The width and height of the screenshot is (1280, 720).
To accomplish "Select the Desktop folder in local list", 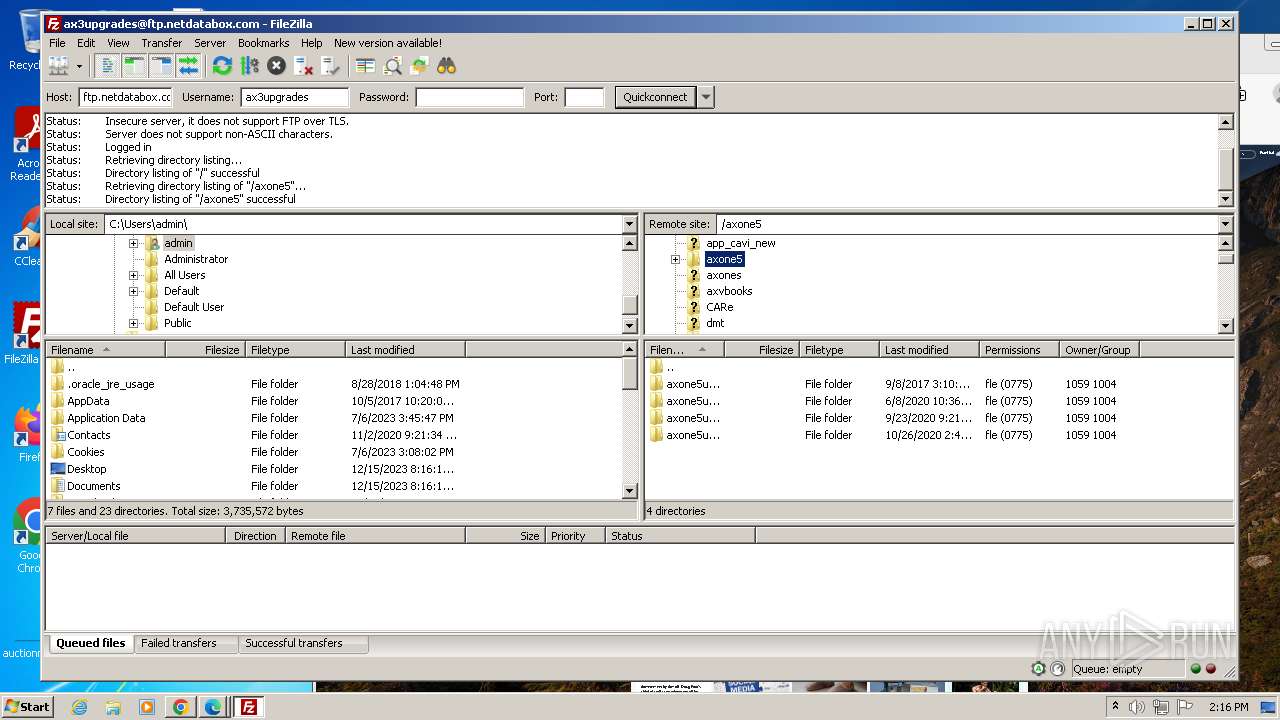I will tap(86, 469).
